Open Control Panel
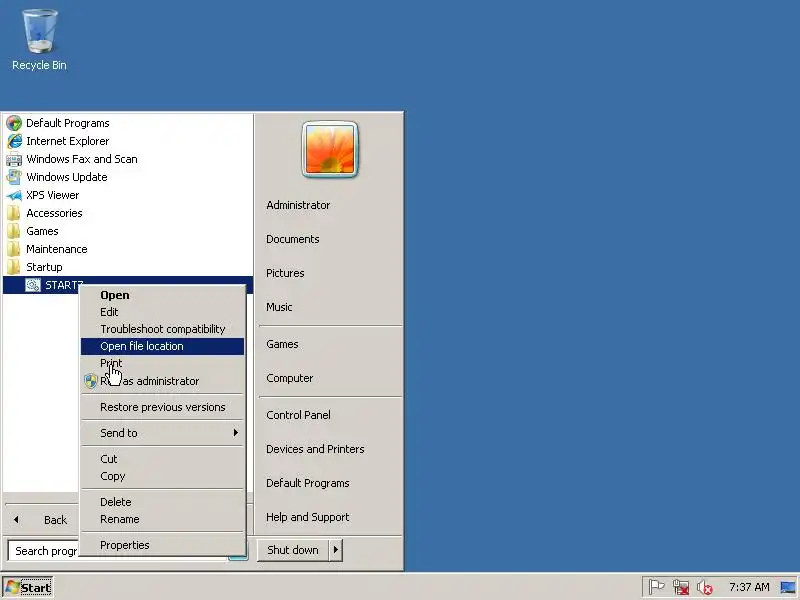The image size is (800, 600). [x=298, y=415]
